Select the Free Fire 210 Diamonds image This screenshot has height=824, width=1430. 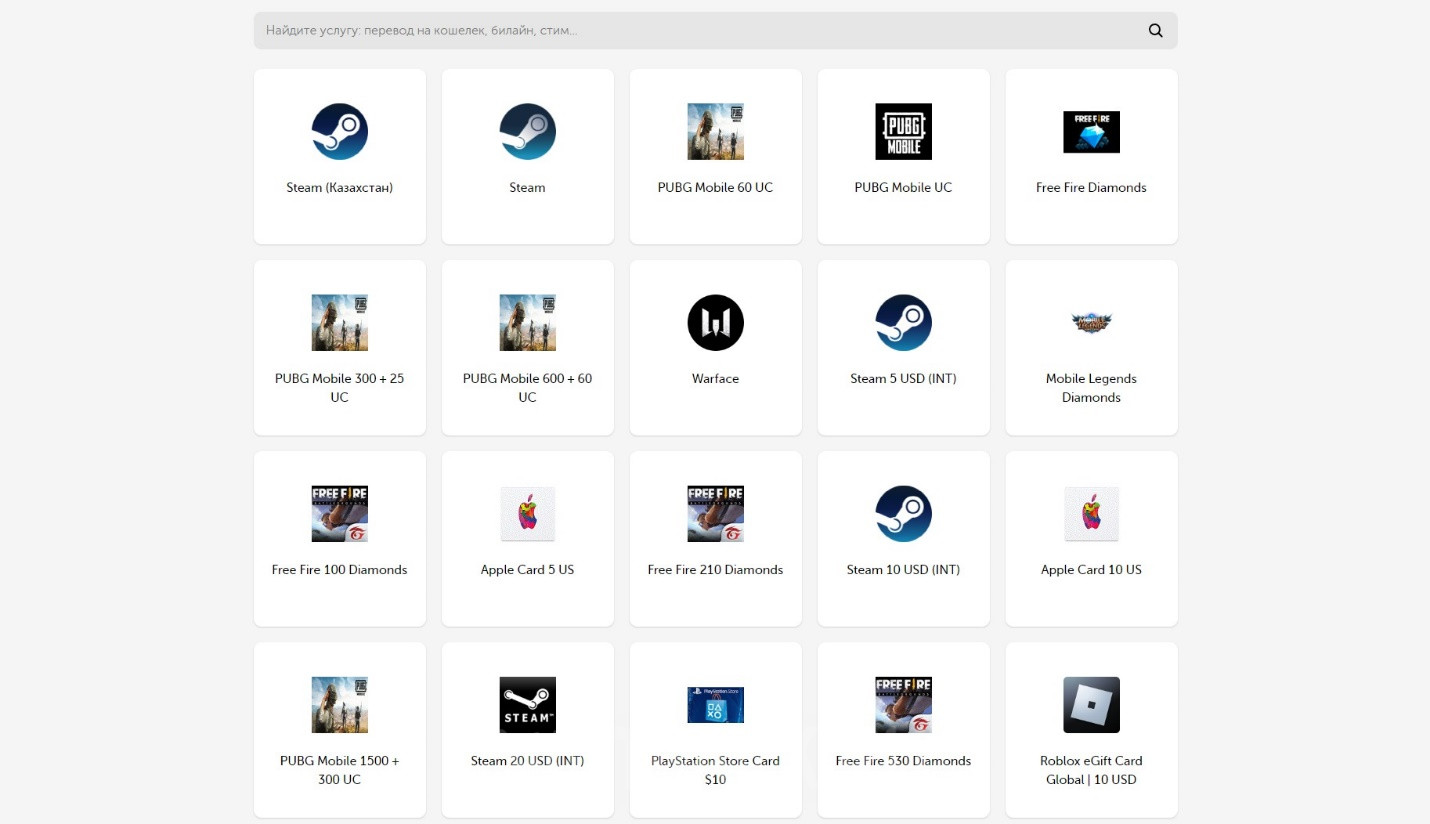(x=716, y=514)
